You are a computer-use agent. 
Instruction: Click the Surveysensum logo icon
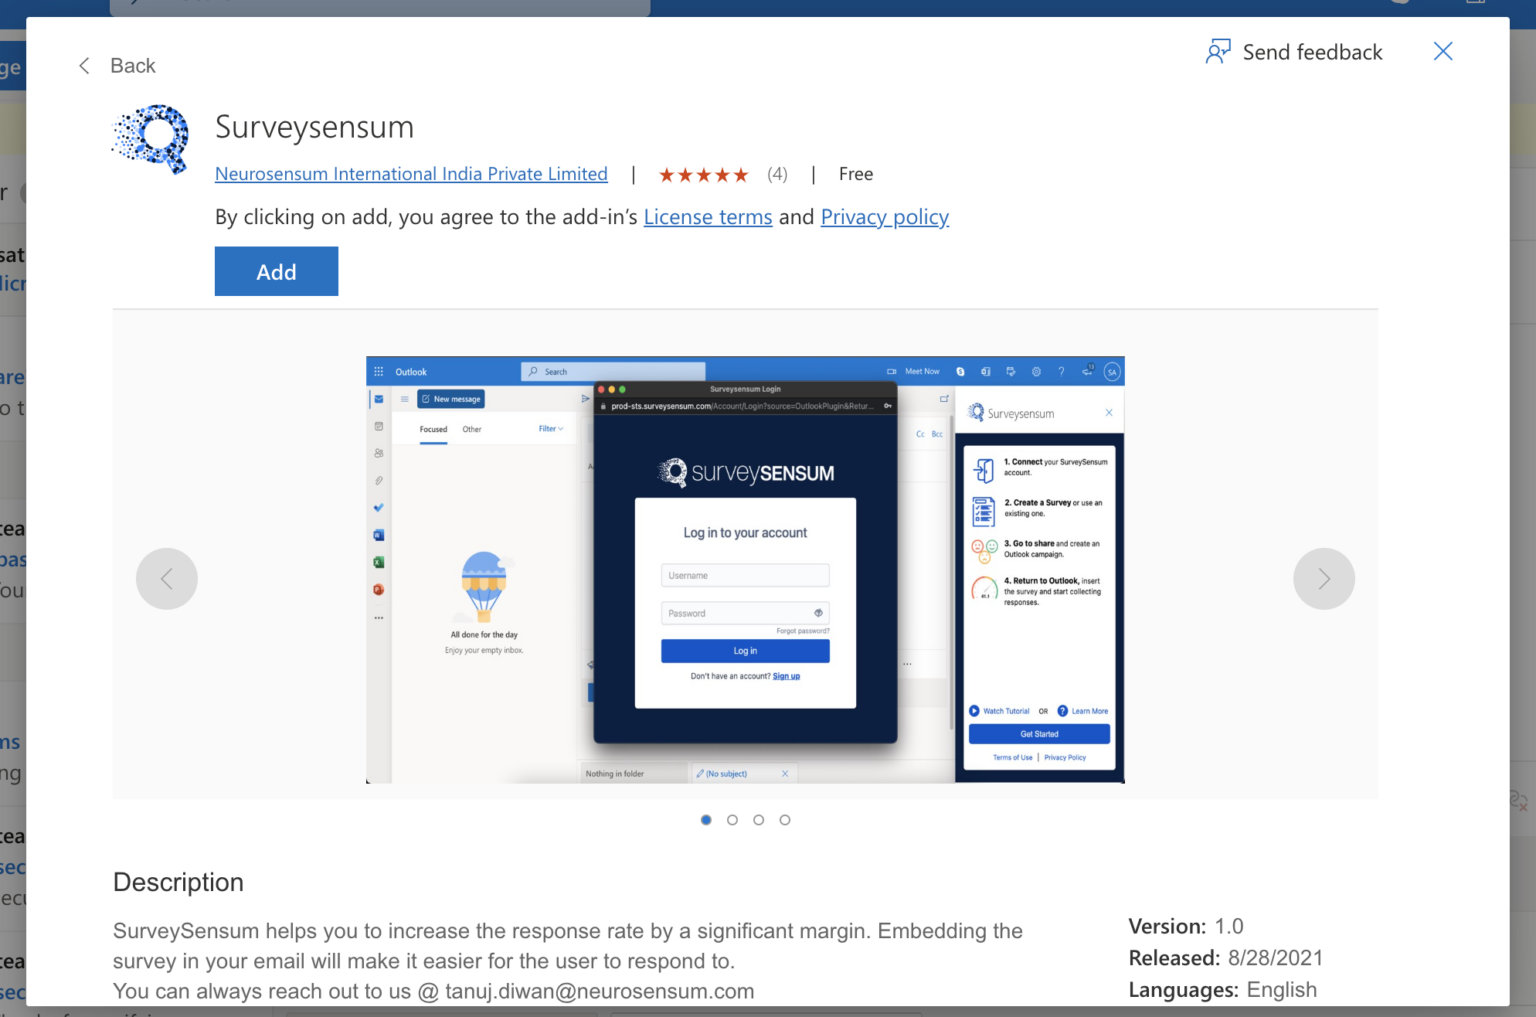150,139
